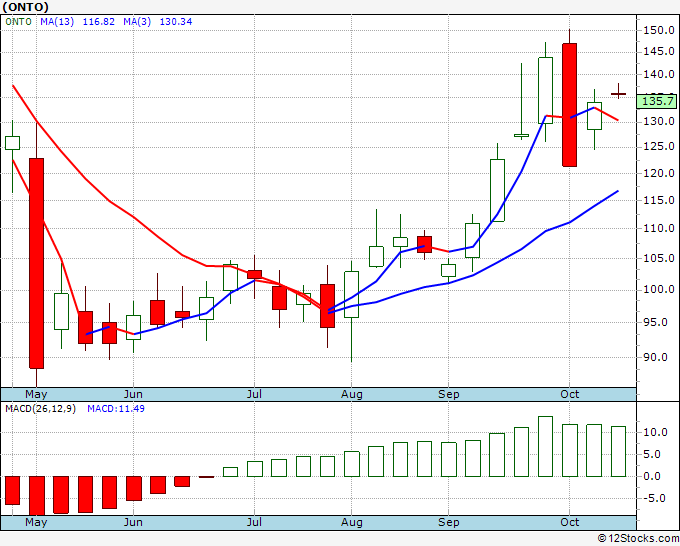The image size is (680, 546).
Task: Click the tallest green MACD histogram bar
Action: click(x=546, y=446)
